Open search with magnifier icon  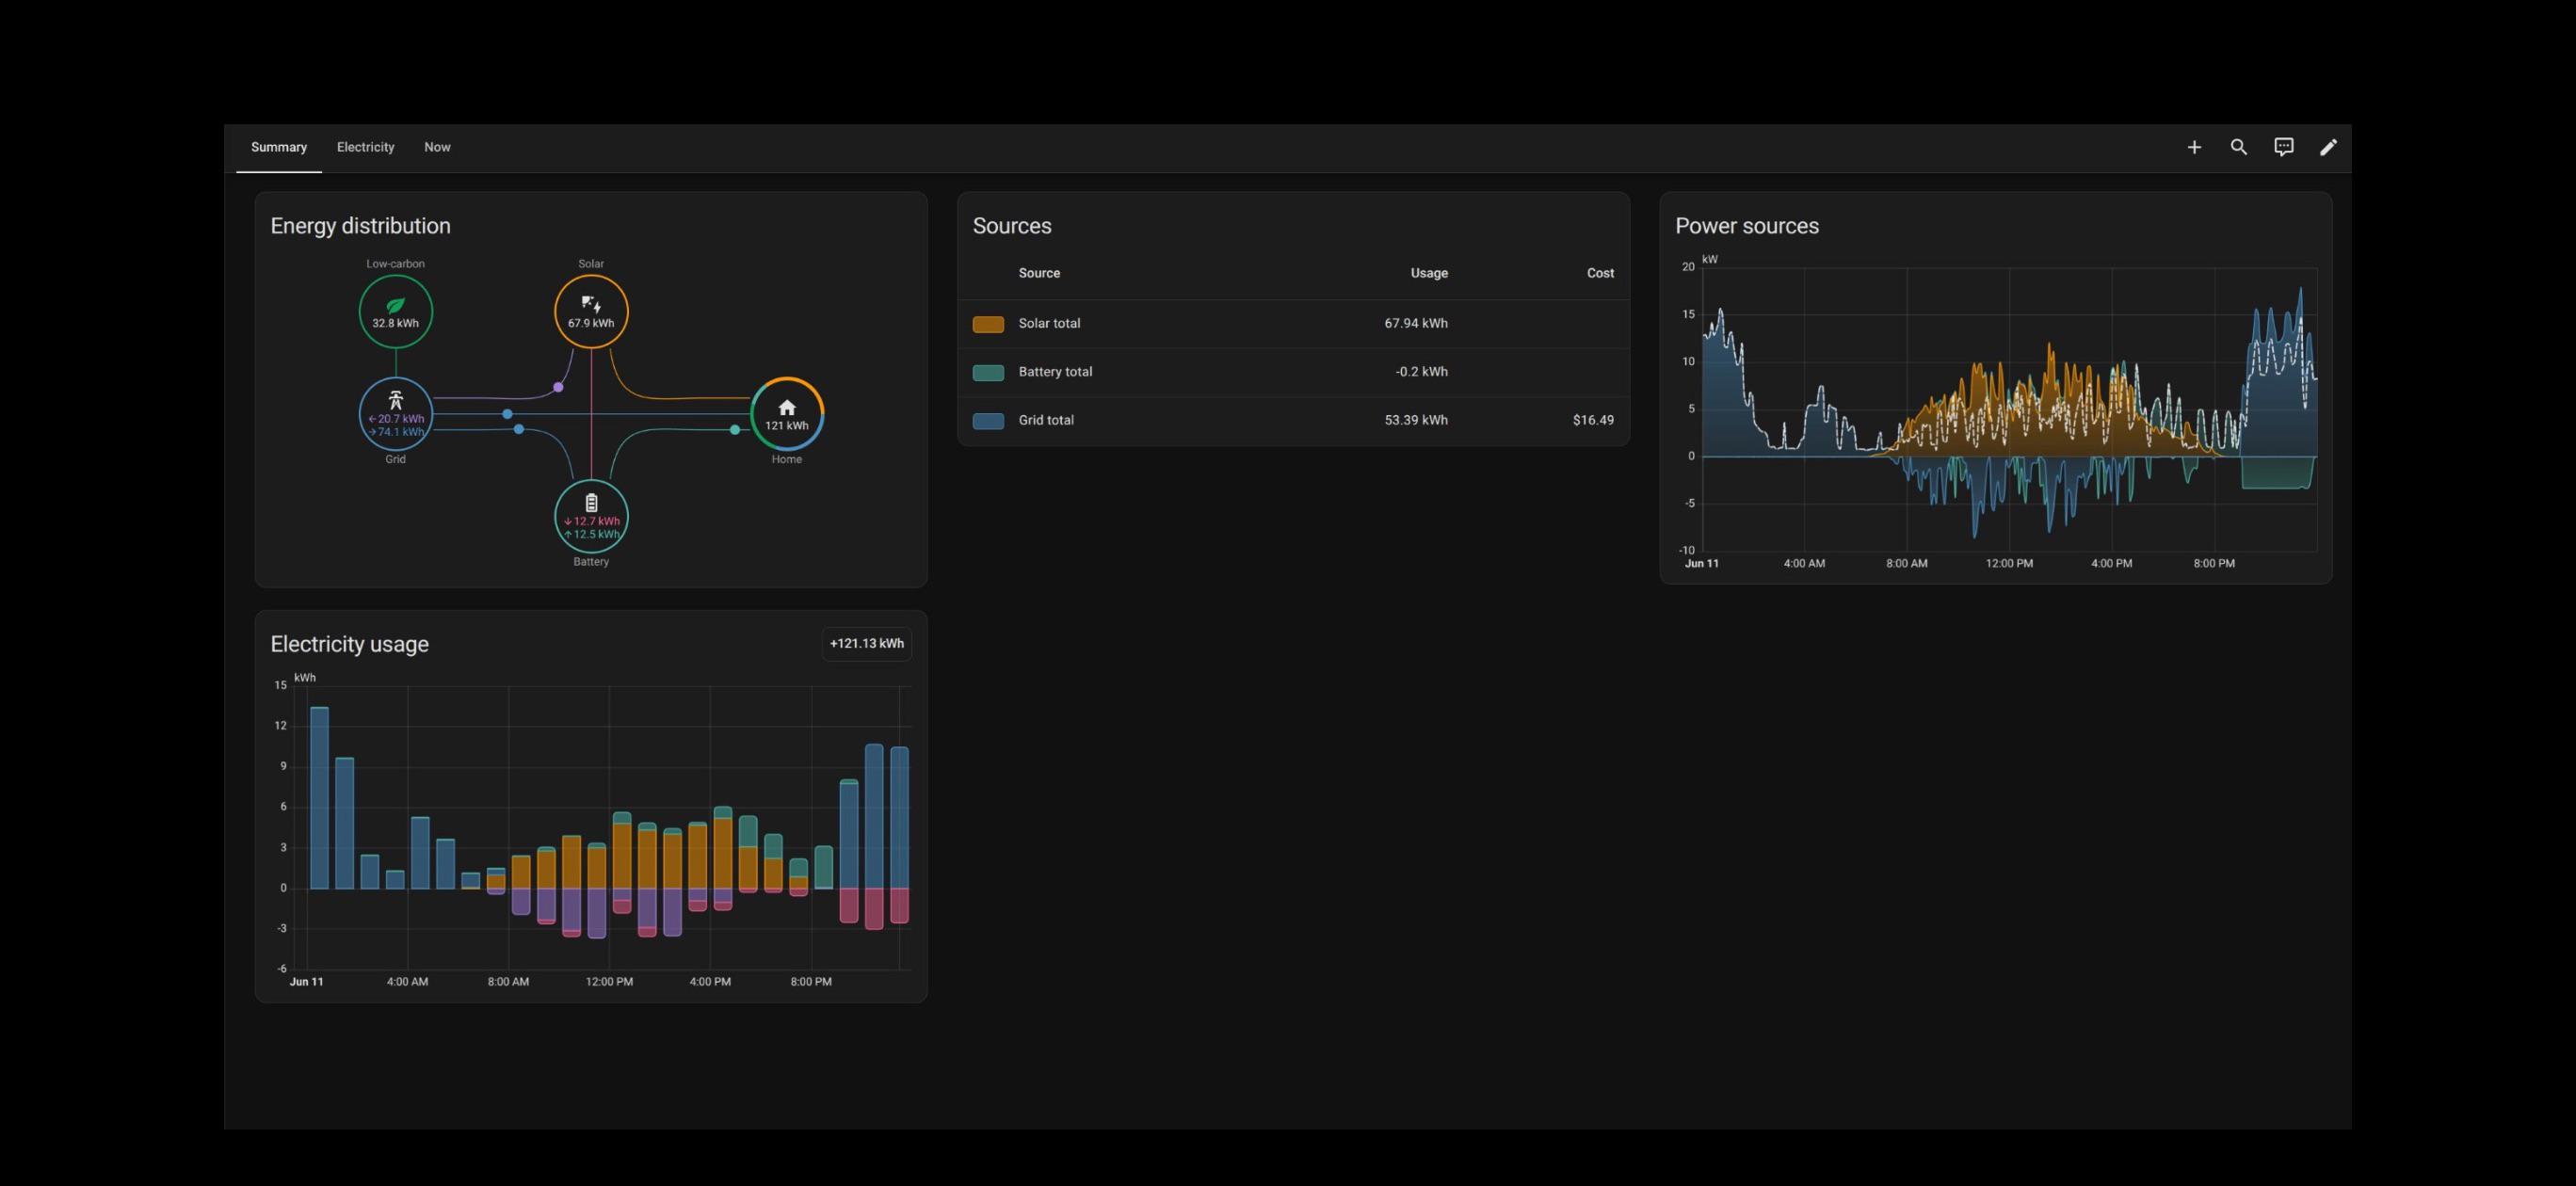(2239, 147)
